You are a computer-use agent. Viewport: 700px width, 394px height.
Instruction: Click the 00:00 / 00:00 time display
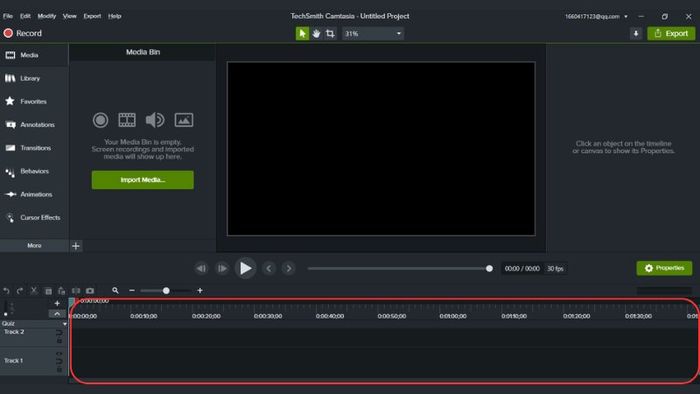(522, 269)
